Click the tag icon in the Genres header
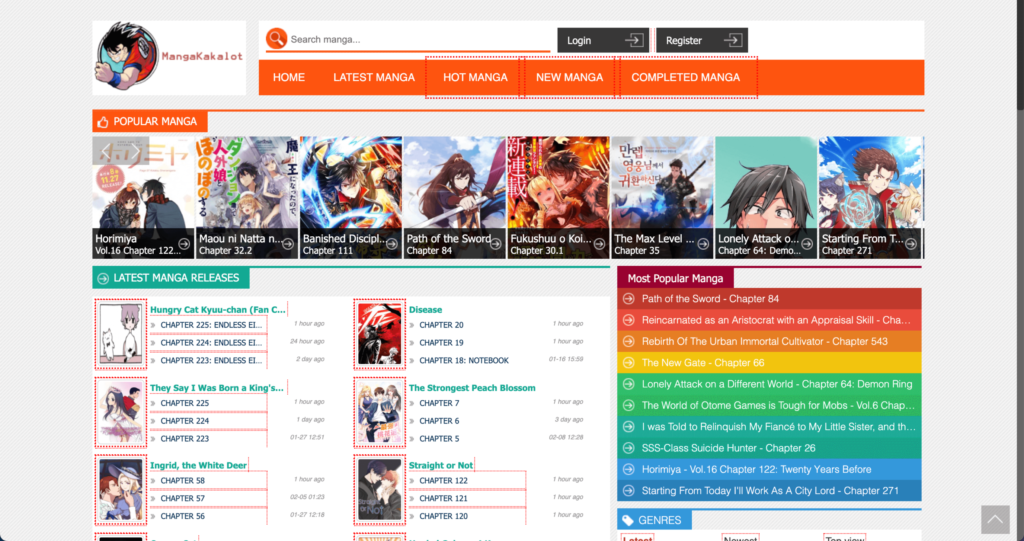This screenshot has height=541, width=1024. pyautogui.click(x=627, y=520)
